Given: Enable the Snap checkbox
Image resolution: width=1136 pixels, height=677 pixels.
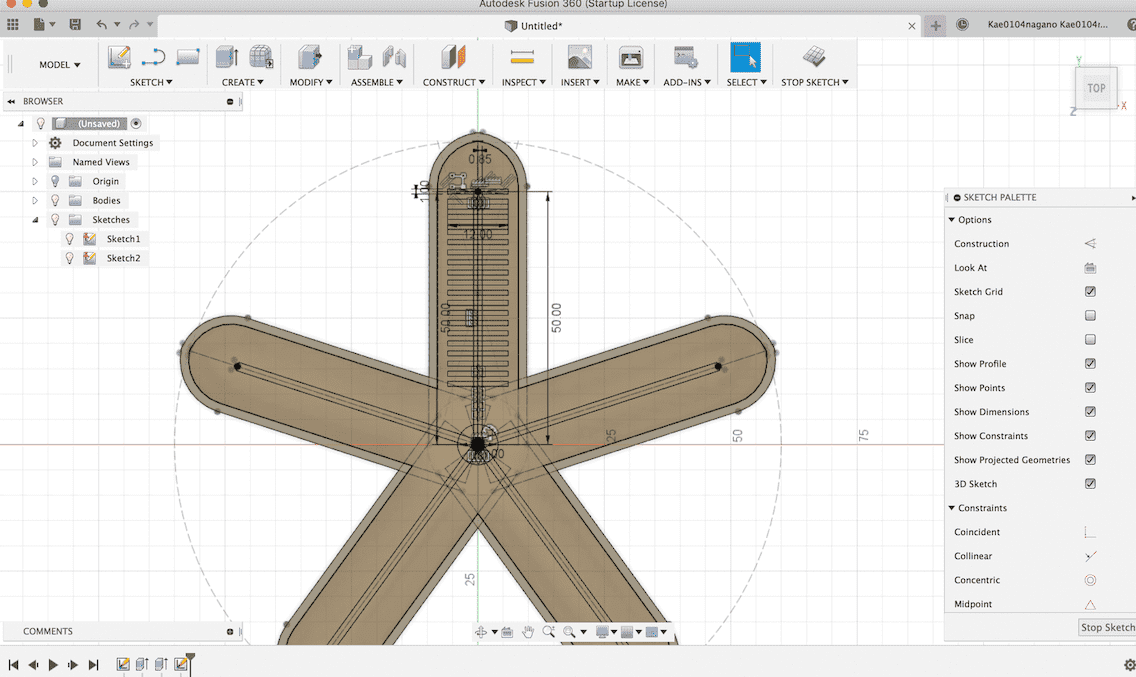Looking at the screenshot, I should [x=1090, y=316].
